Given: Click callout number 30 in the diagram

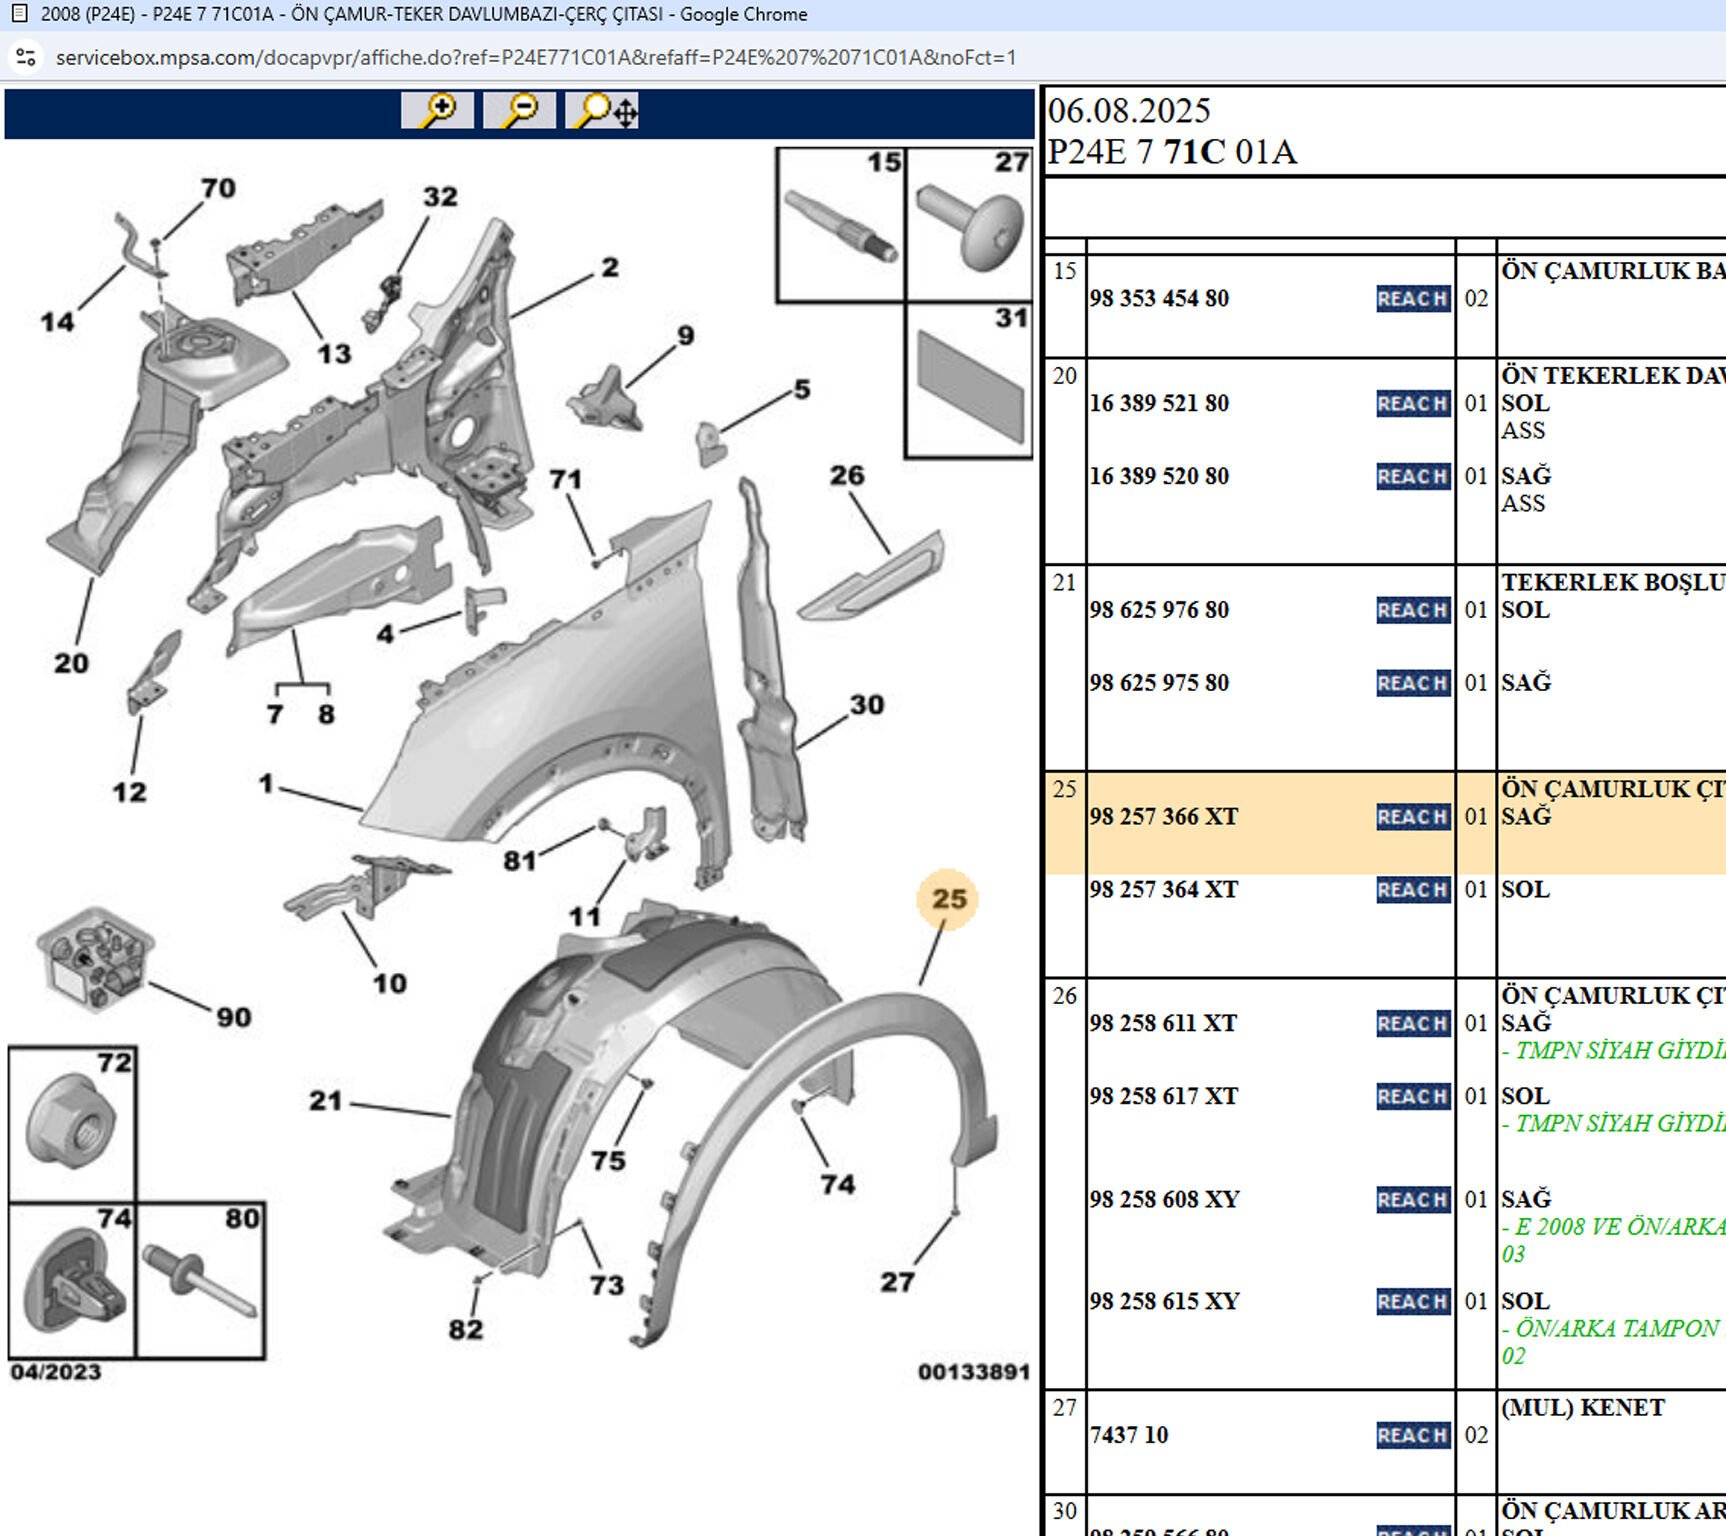Looking at the screenshot, I should click(867, 705).
